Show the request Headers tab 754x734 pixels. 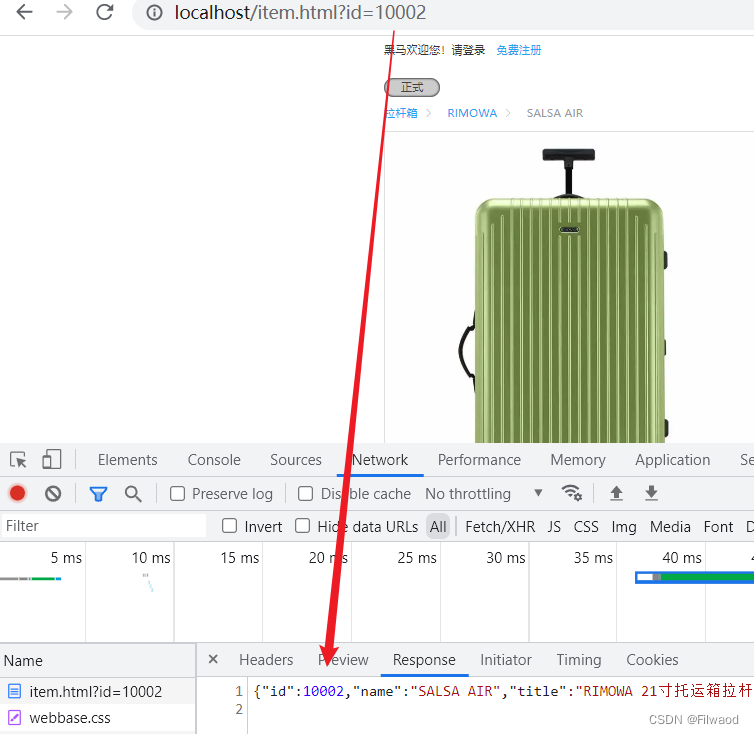pos(266,659)
